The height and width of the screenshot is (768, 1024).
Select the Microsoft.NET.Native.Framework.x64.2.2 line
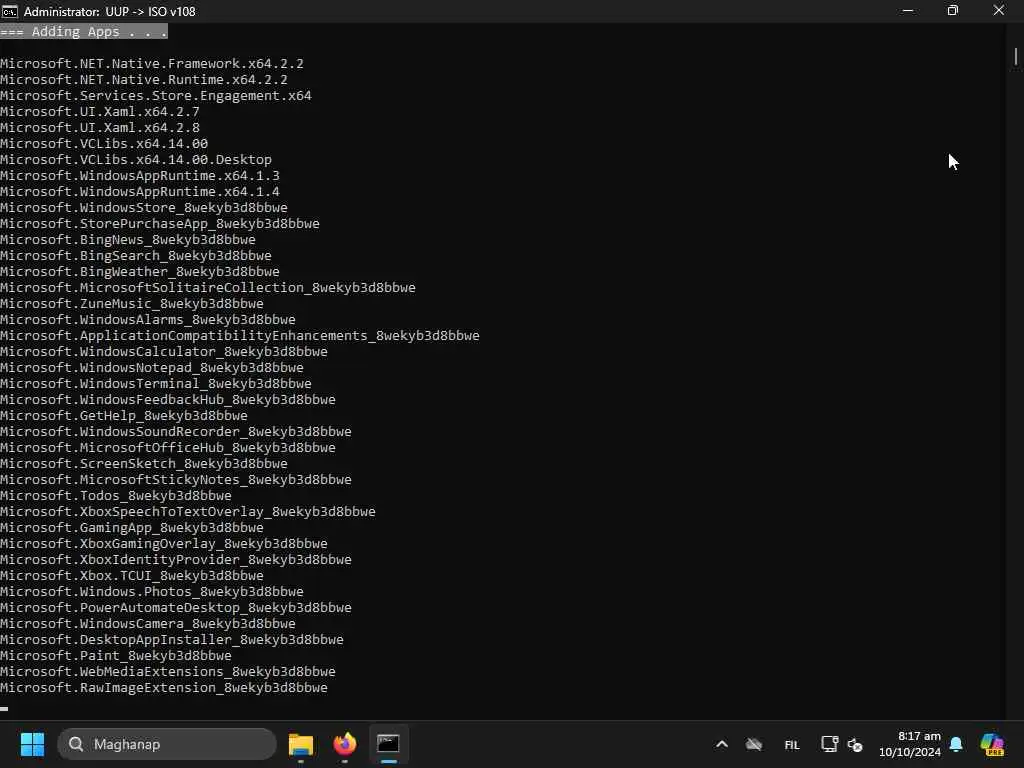[152, 63]
